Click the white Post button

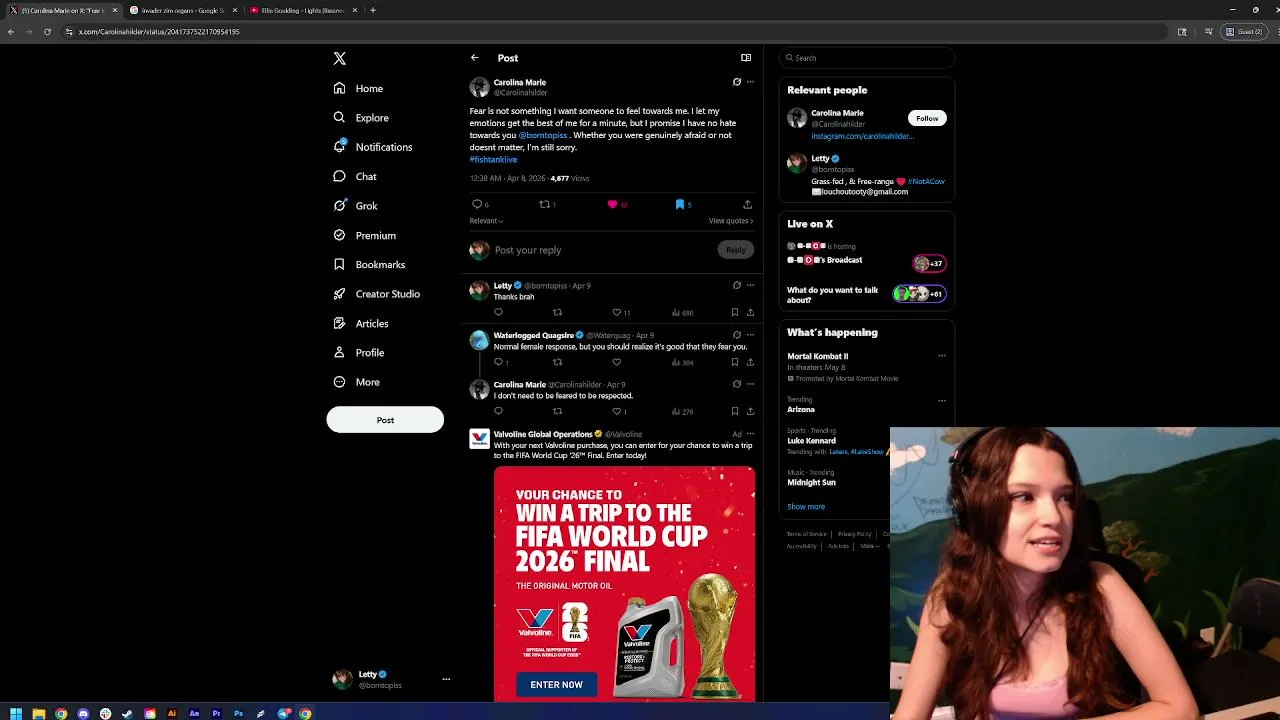[385, 420]
